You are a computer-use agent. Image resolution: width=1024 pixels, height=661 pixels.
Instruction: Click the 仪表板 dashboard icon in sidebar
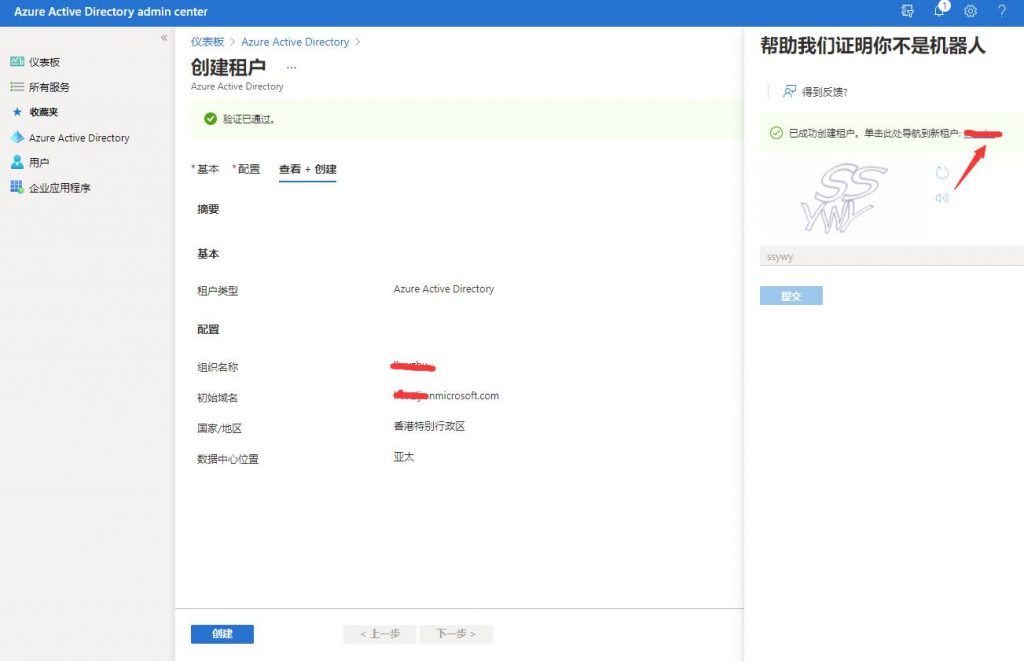[x=17, y=61]
